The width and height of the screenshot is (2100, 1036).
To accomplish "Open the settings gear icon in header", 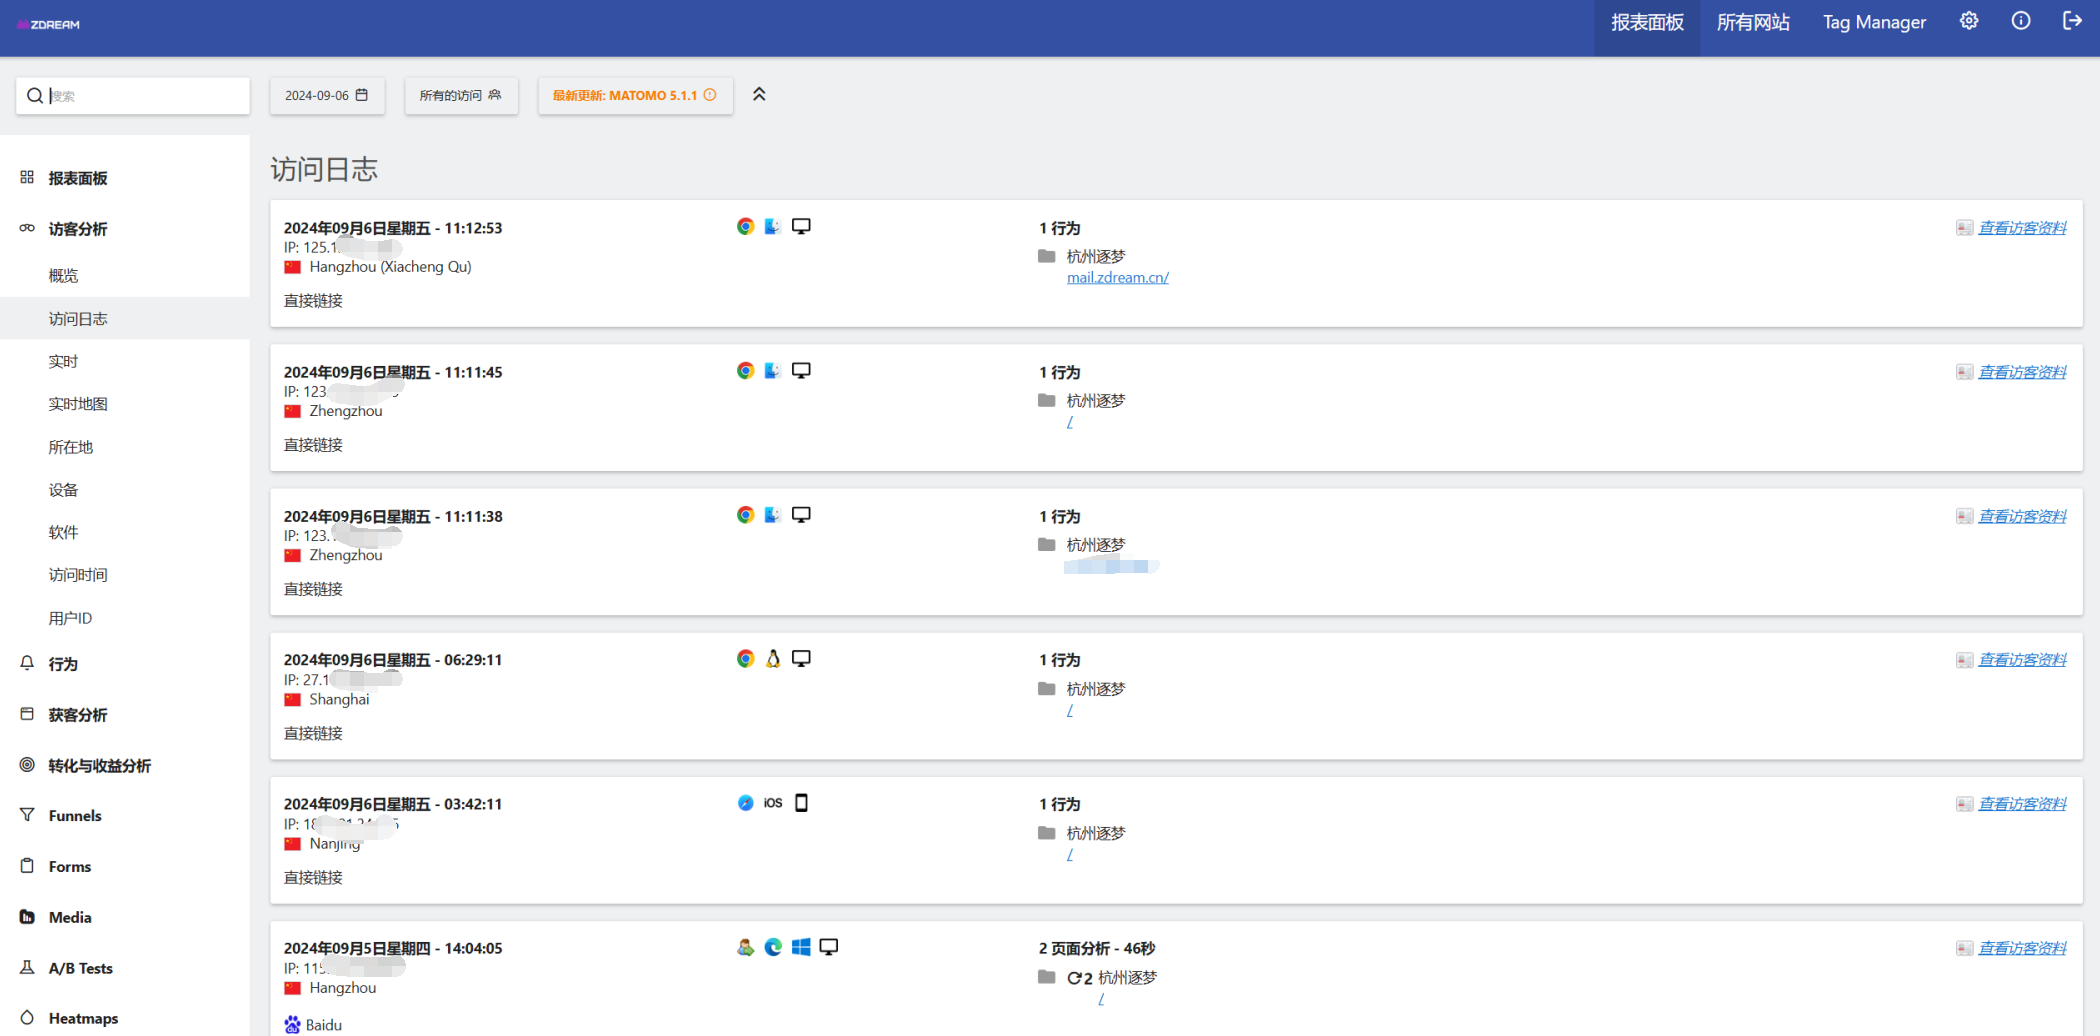I will tap(1968, 22).
